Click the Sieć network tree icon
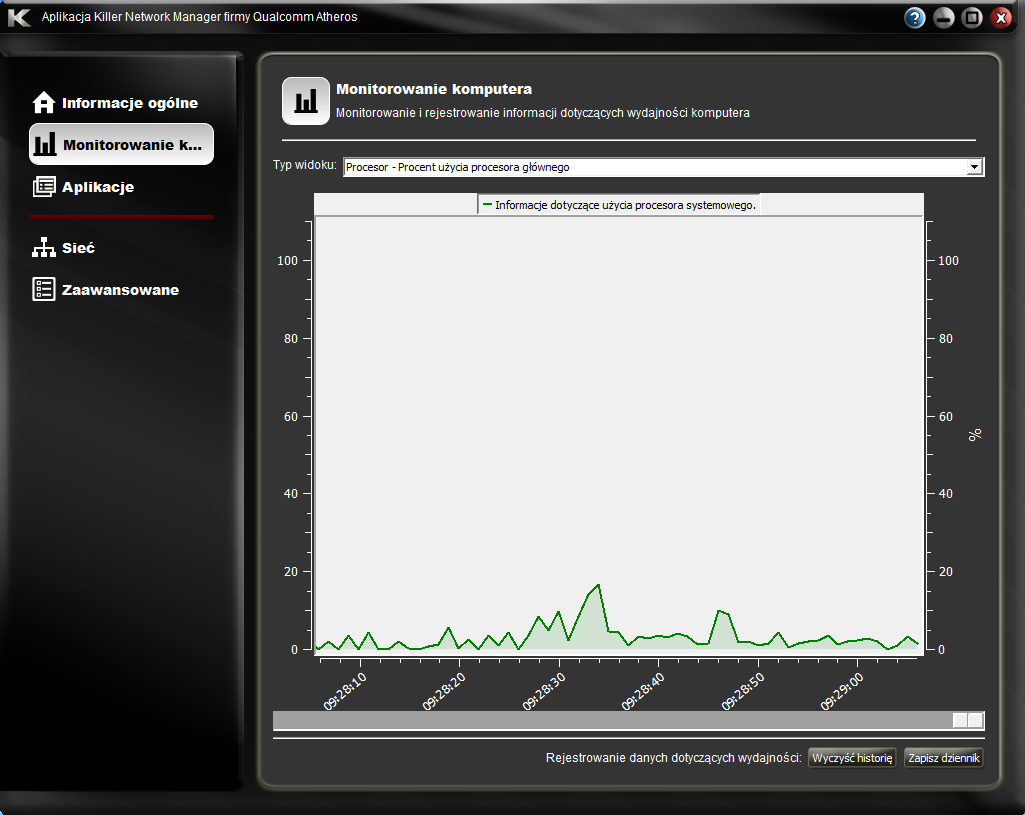 pos(44,248)
